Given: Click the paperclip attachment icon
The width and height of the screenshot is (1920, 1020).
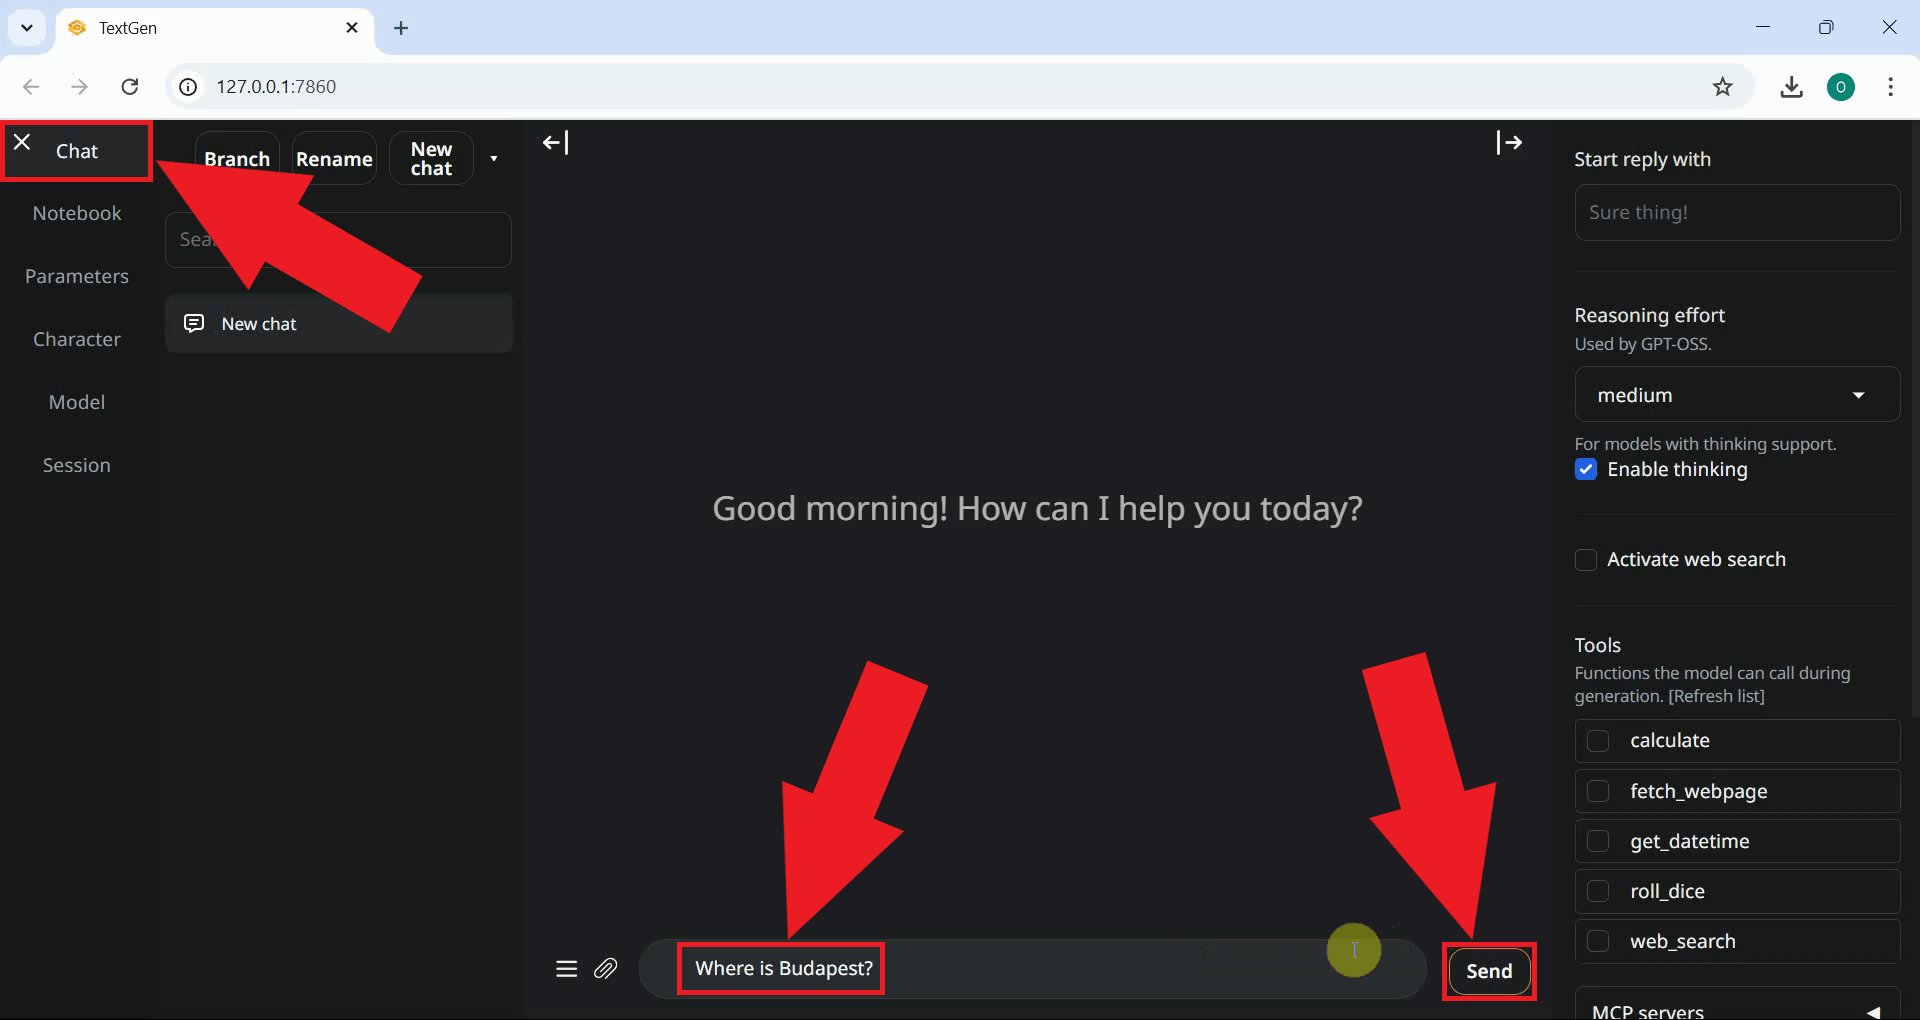Looking at the screenshot, I should (606, 968).
